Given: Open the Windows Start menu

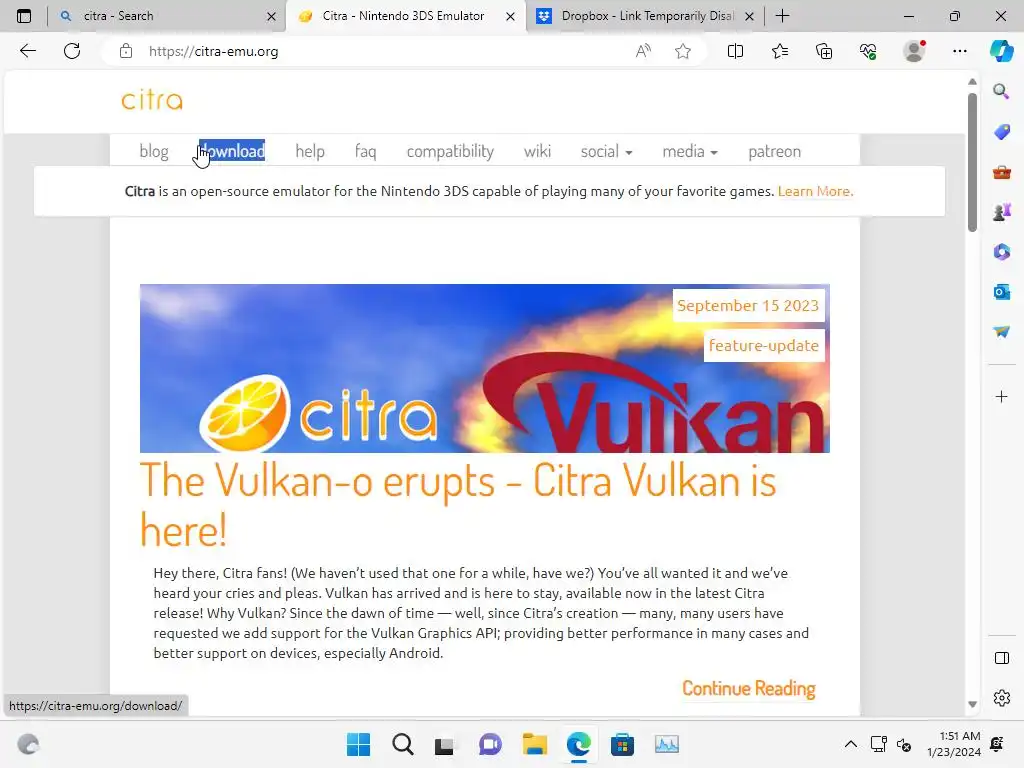Looking at the screenshot, I should (x=358, y=744).
